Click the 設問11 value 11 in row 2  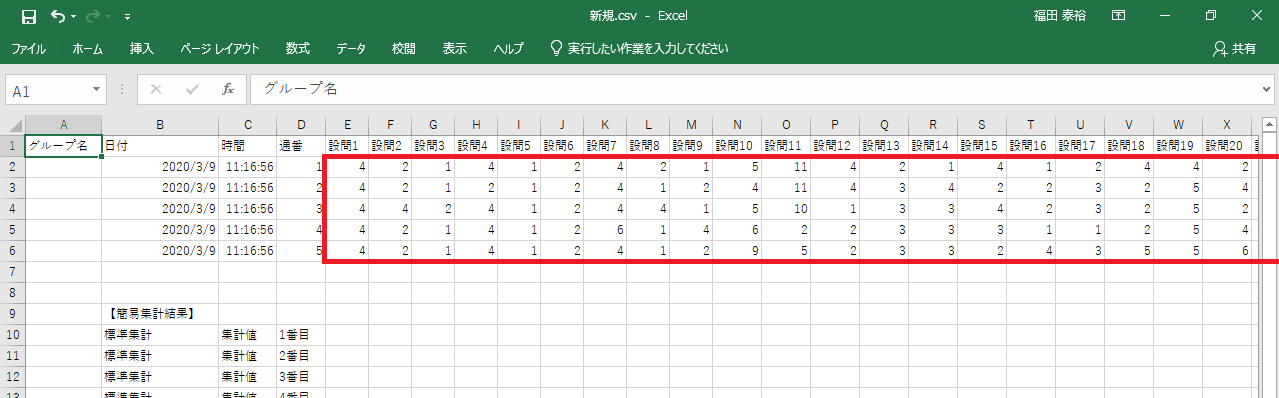tap(786, 167)
